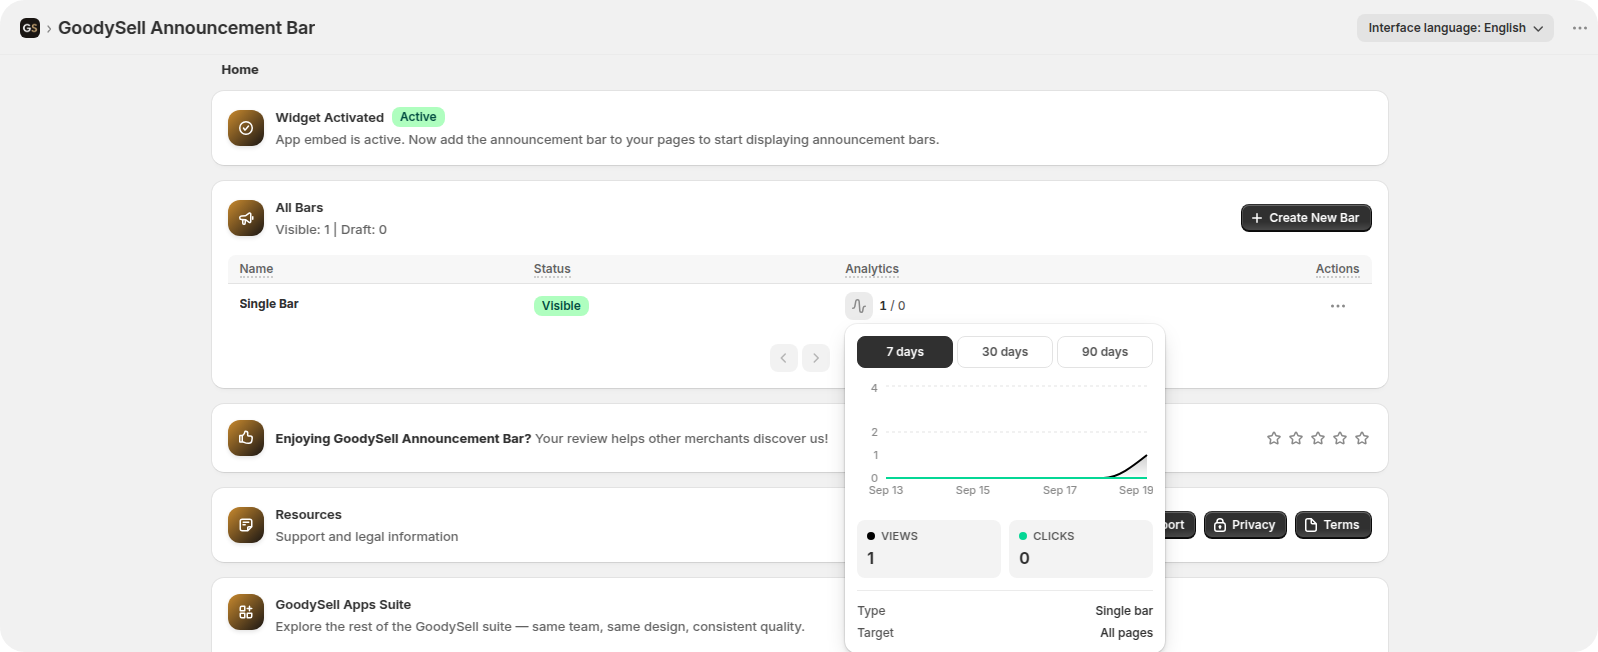Rate with the fifth star

point(1362,438)
